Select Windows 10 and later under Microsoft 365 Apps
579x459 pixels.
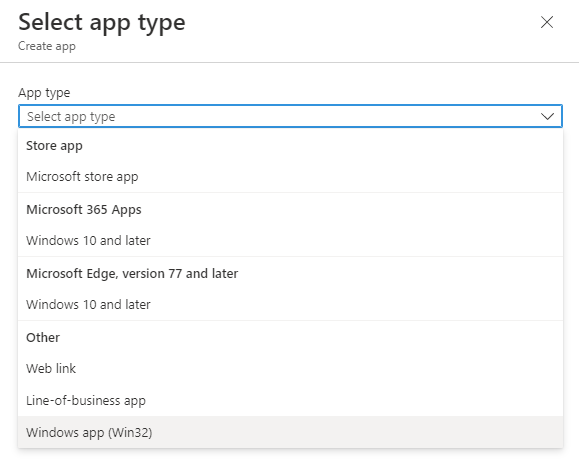click(x=290, y=240)
